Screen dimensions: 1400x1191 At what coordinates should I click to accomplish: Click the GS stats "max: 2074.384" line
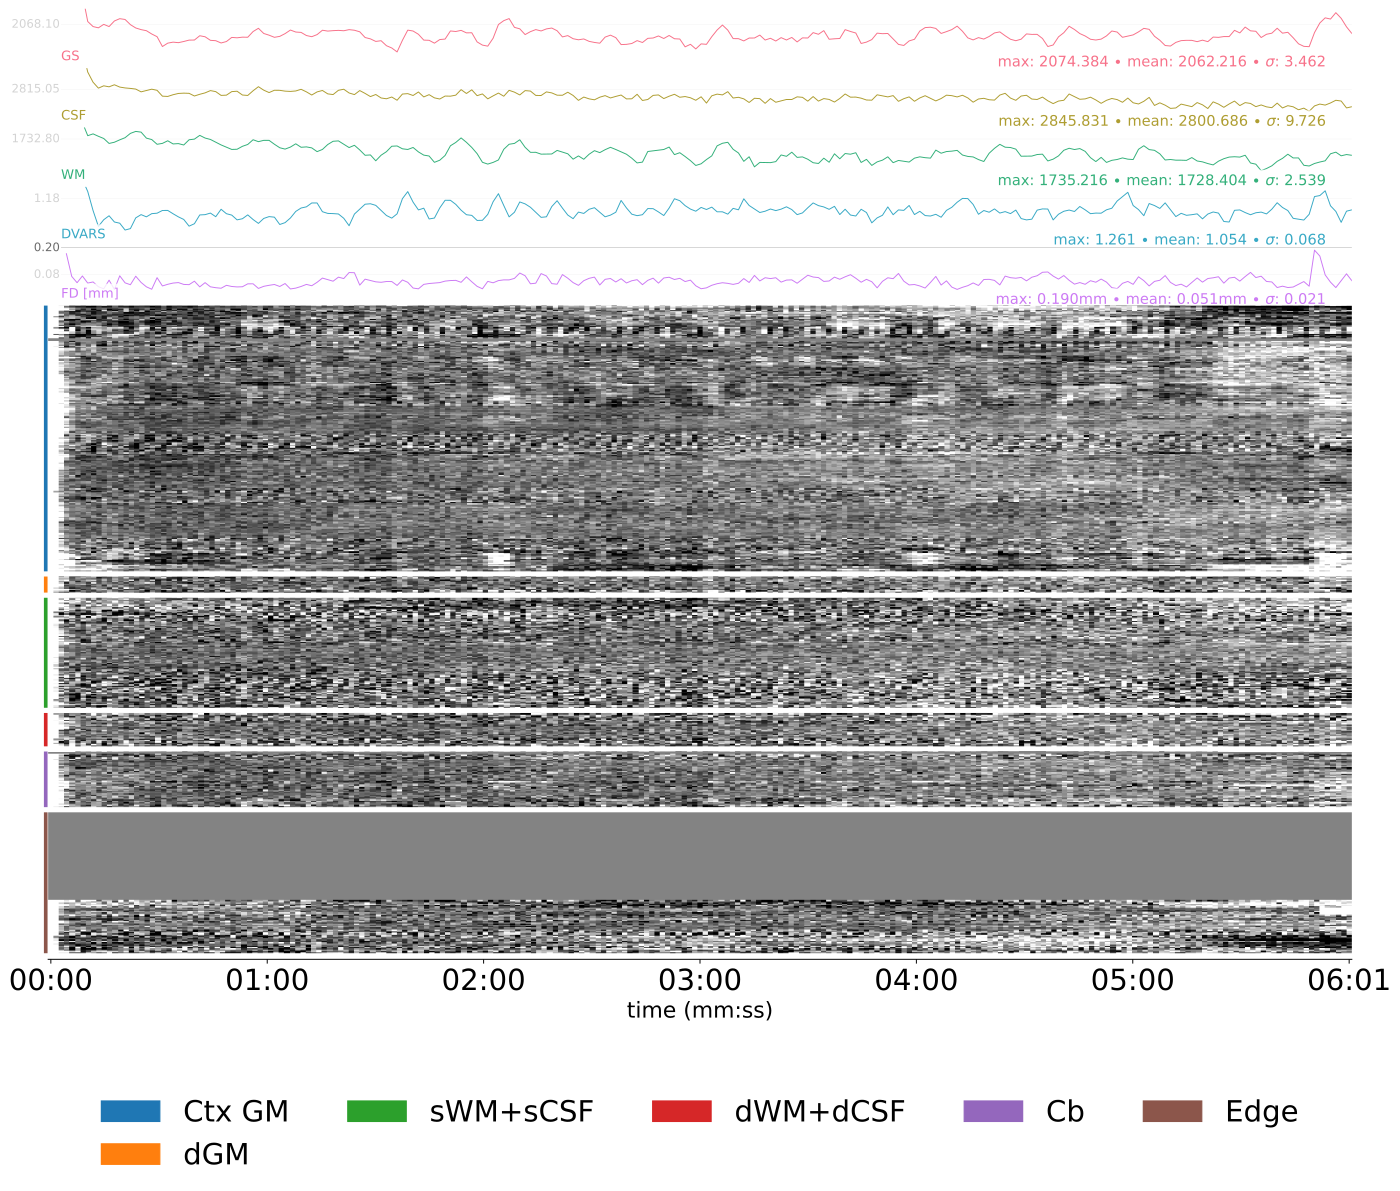point(1161,62)
